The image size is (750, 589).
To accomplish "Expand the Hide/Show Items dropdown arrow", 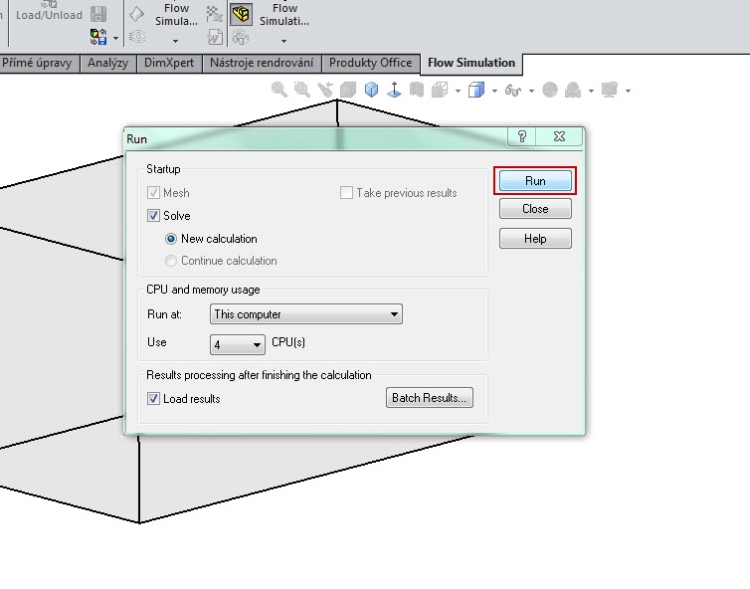I will [531, 90].
